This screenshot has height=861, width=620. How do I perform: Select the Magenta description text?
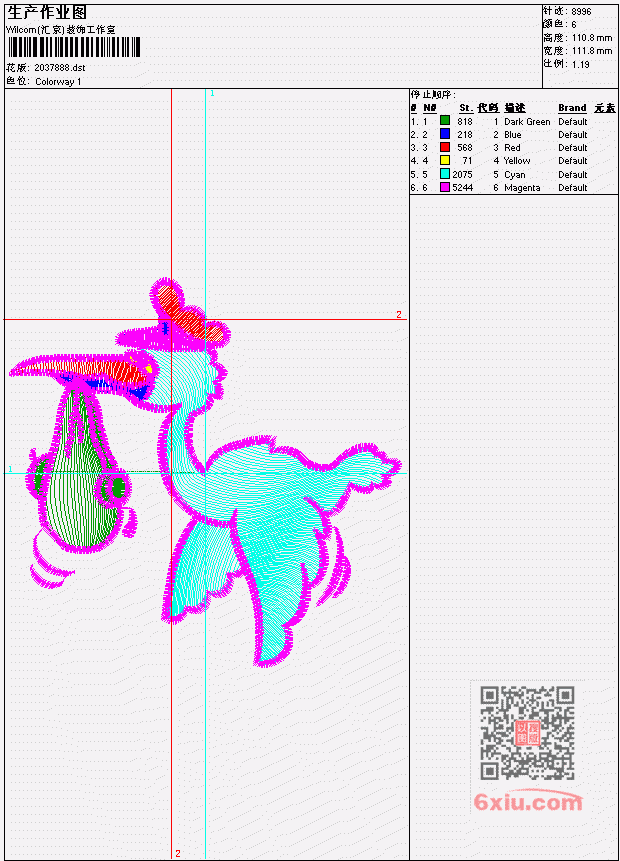pos(522,188)
